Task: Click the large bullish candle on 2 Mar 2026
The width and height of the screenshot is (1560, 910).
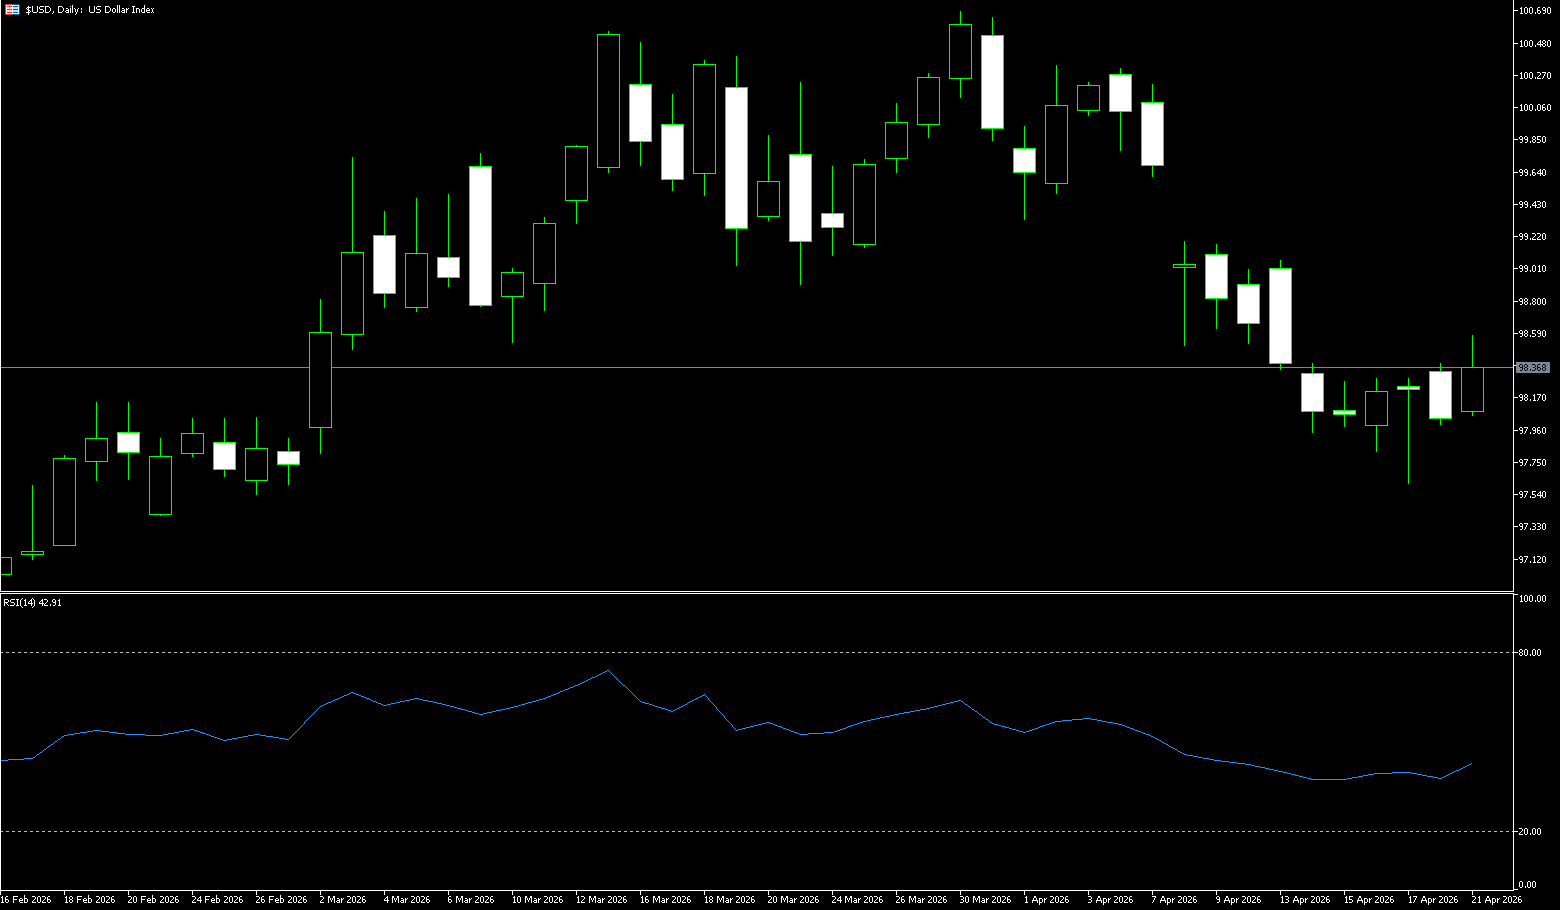Action: [320, 380]
